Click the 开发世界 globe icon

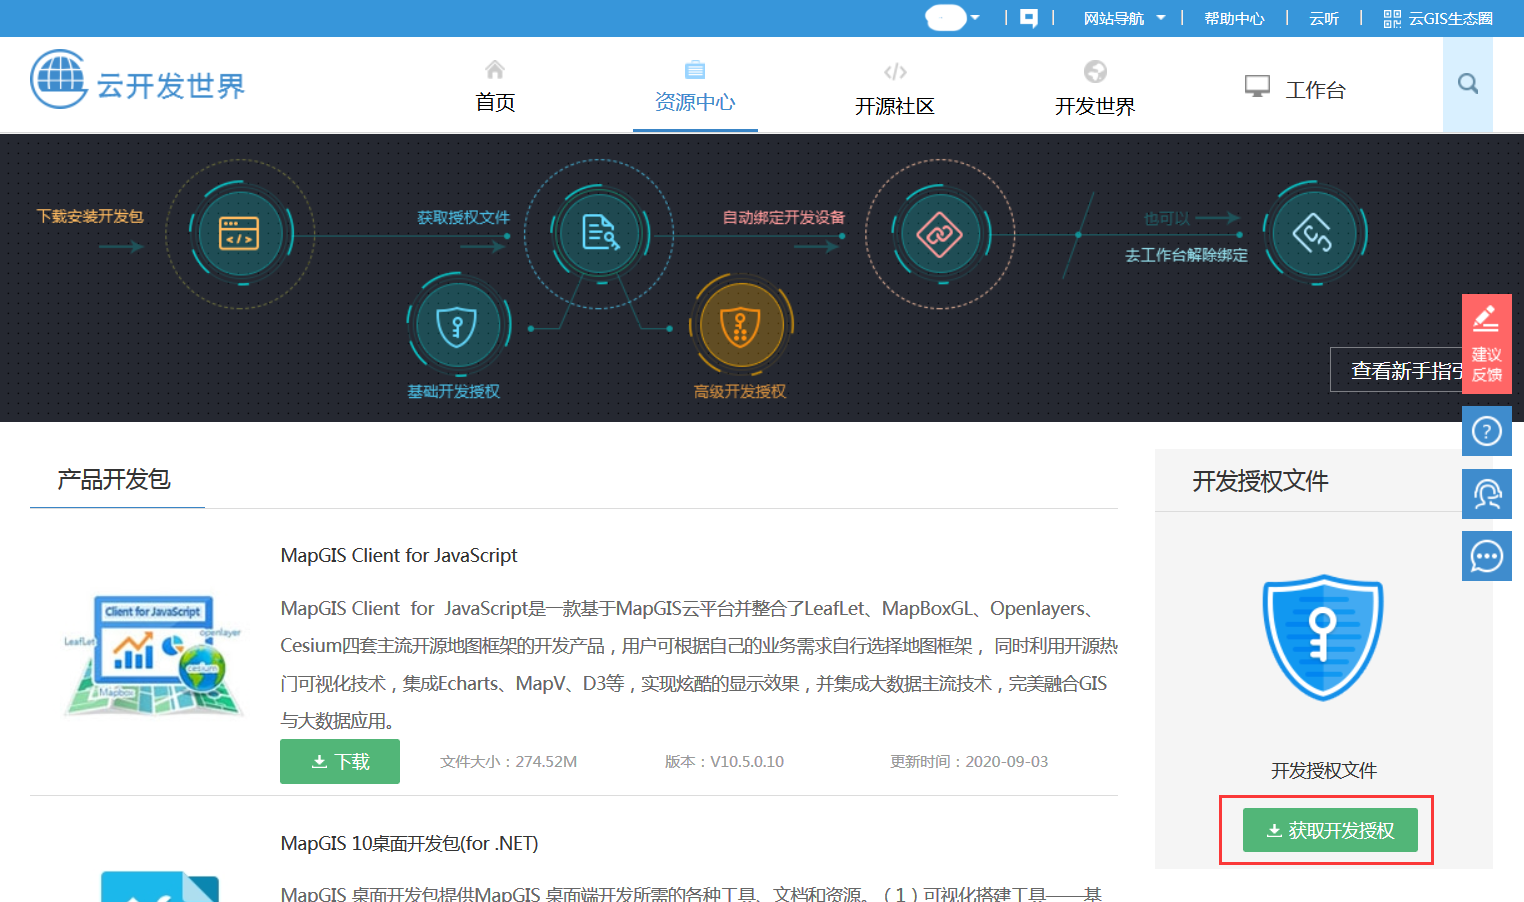(1095, 71)
